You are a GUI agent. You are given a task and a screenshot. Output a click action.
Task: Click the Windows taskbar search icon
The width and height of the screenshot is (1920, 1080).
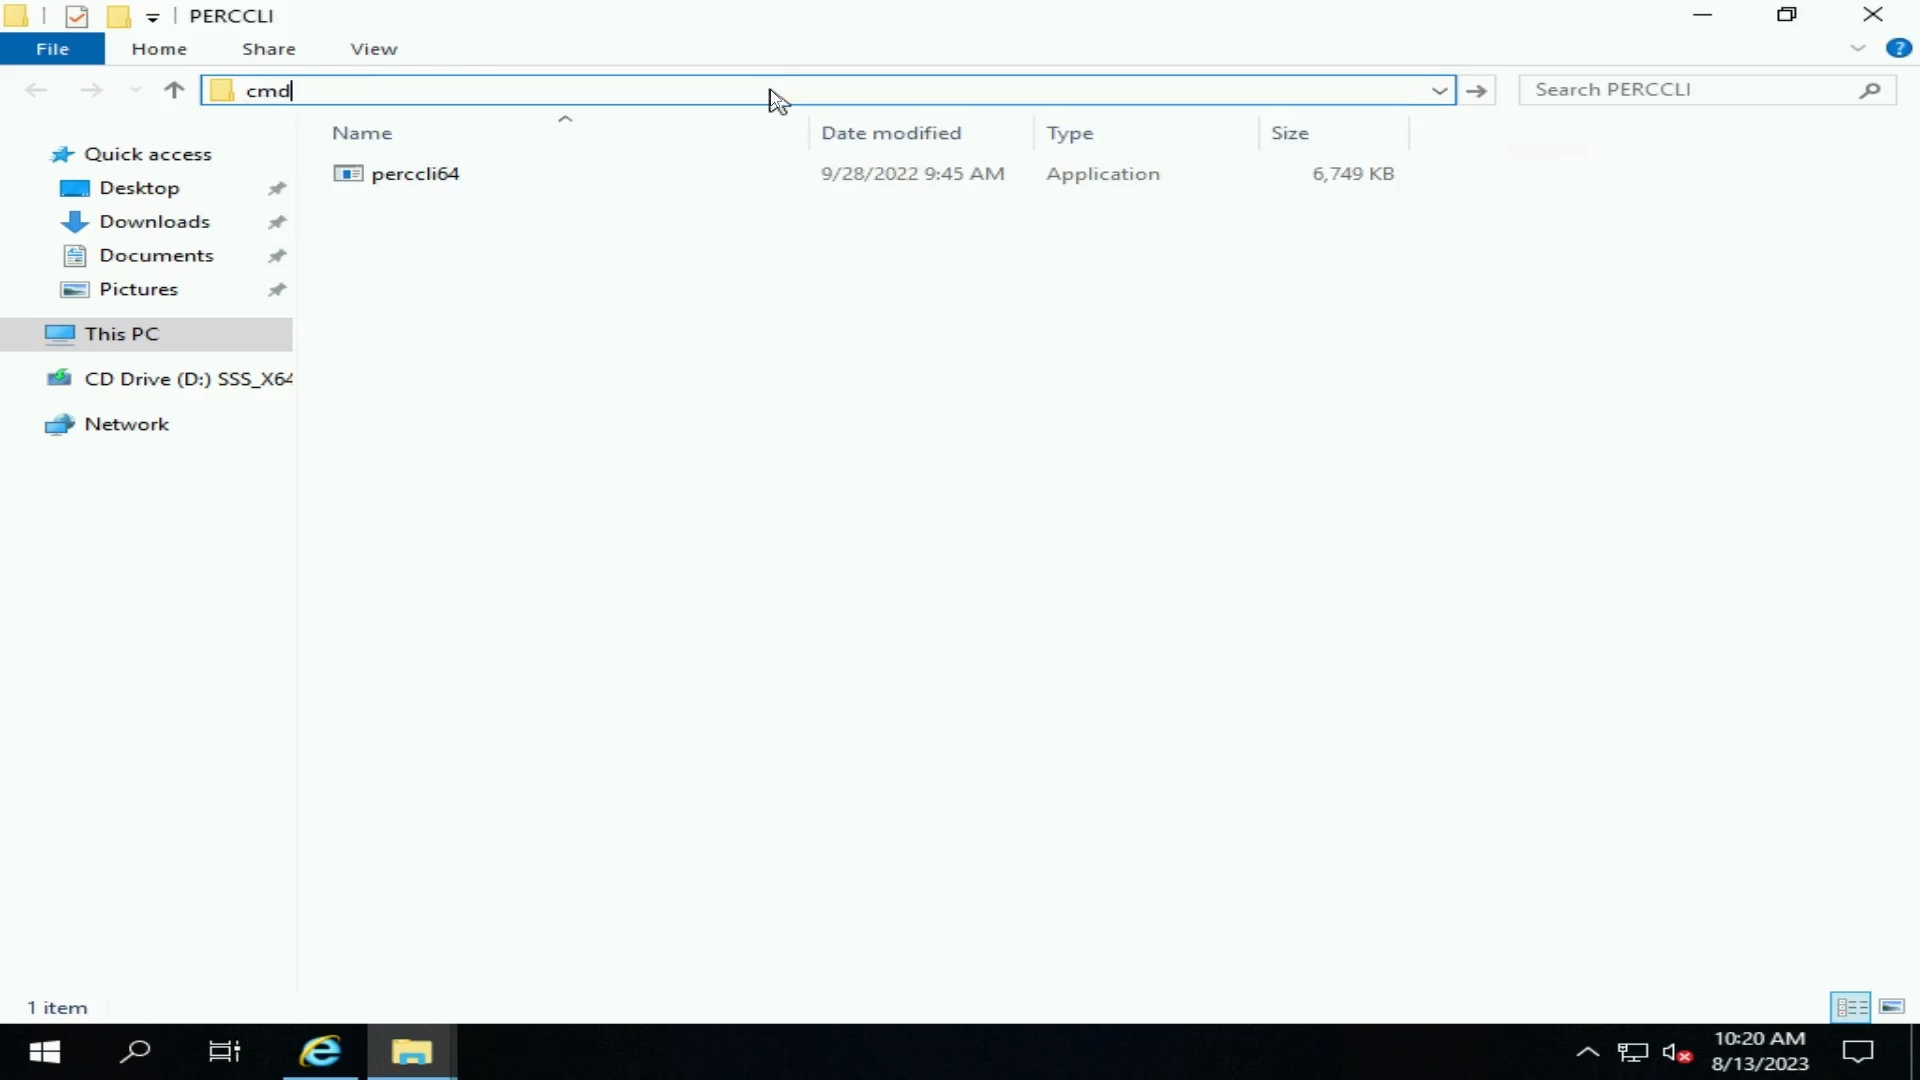[x=136, y=1051]
